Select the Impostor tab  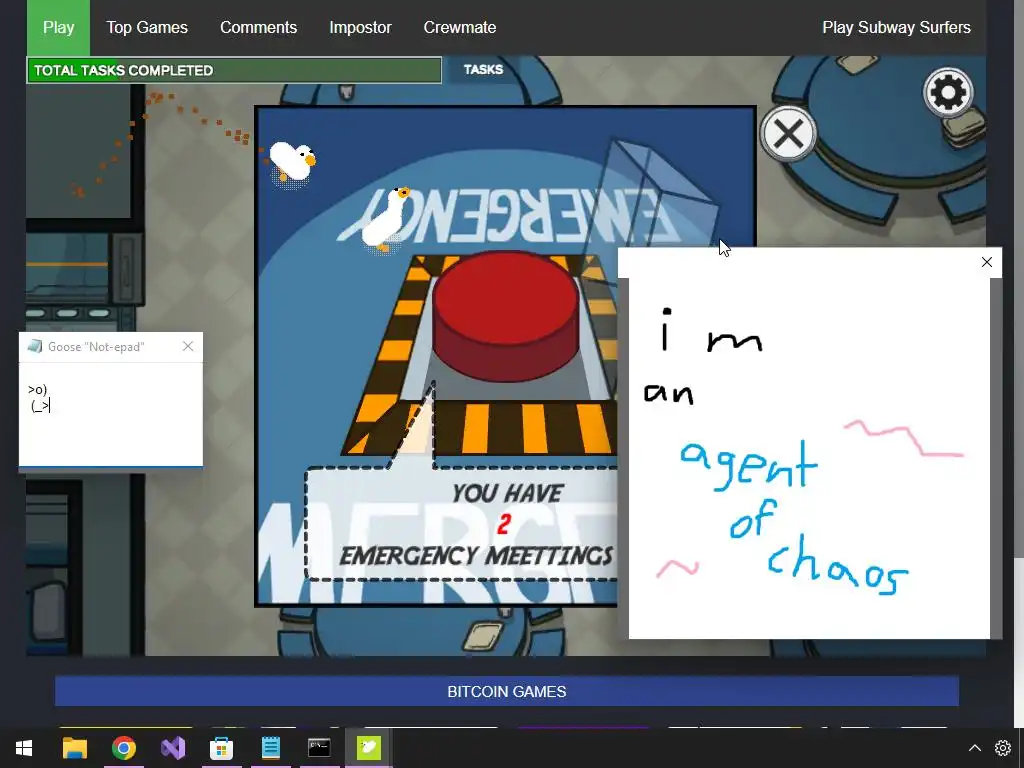pos(360,27)
